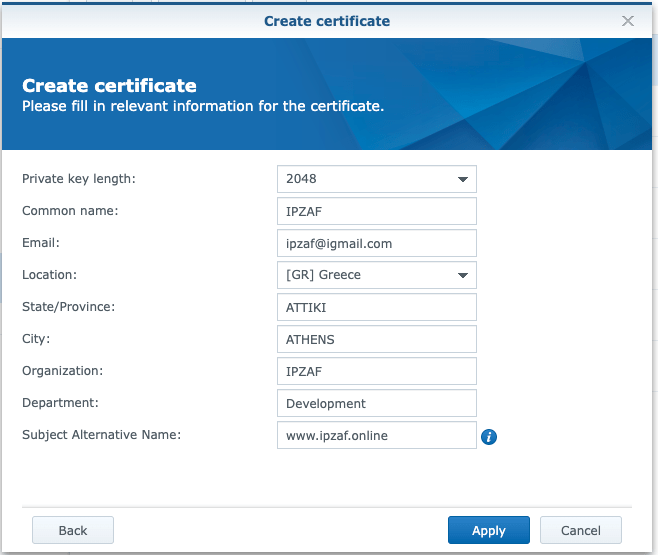This screenshot has height=555, width=658.
Task: Close the Create certificate dialog
Action: tap(627, 21)
